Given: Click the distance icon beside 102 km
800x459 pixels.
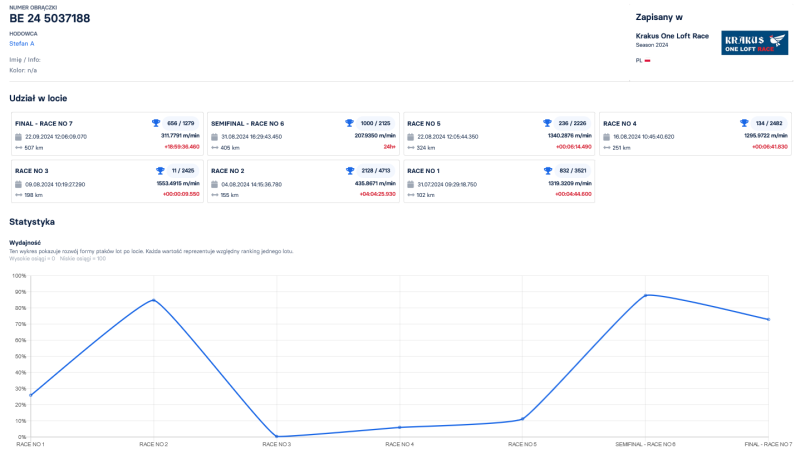Looking at the screenshot, I should (410, 195).
